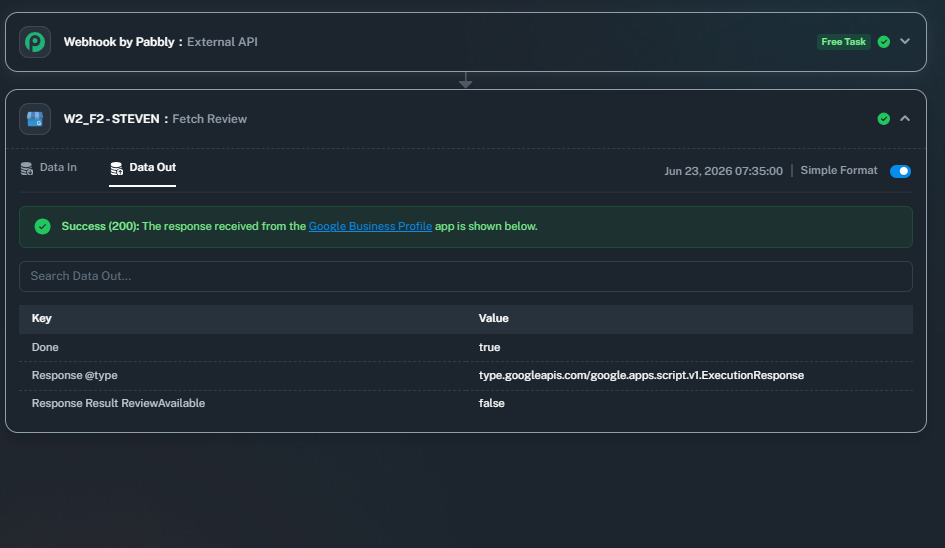Click the Key column header

click(x=42, y=318)
